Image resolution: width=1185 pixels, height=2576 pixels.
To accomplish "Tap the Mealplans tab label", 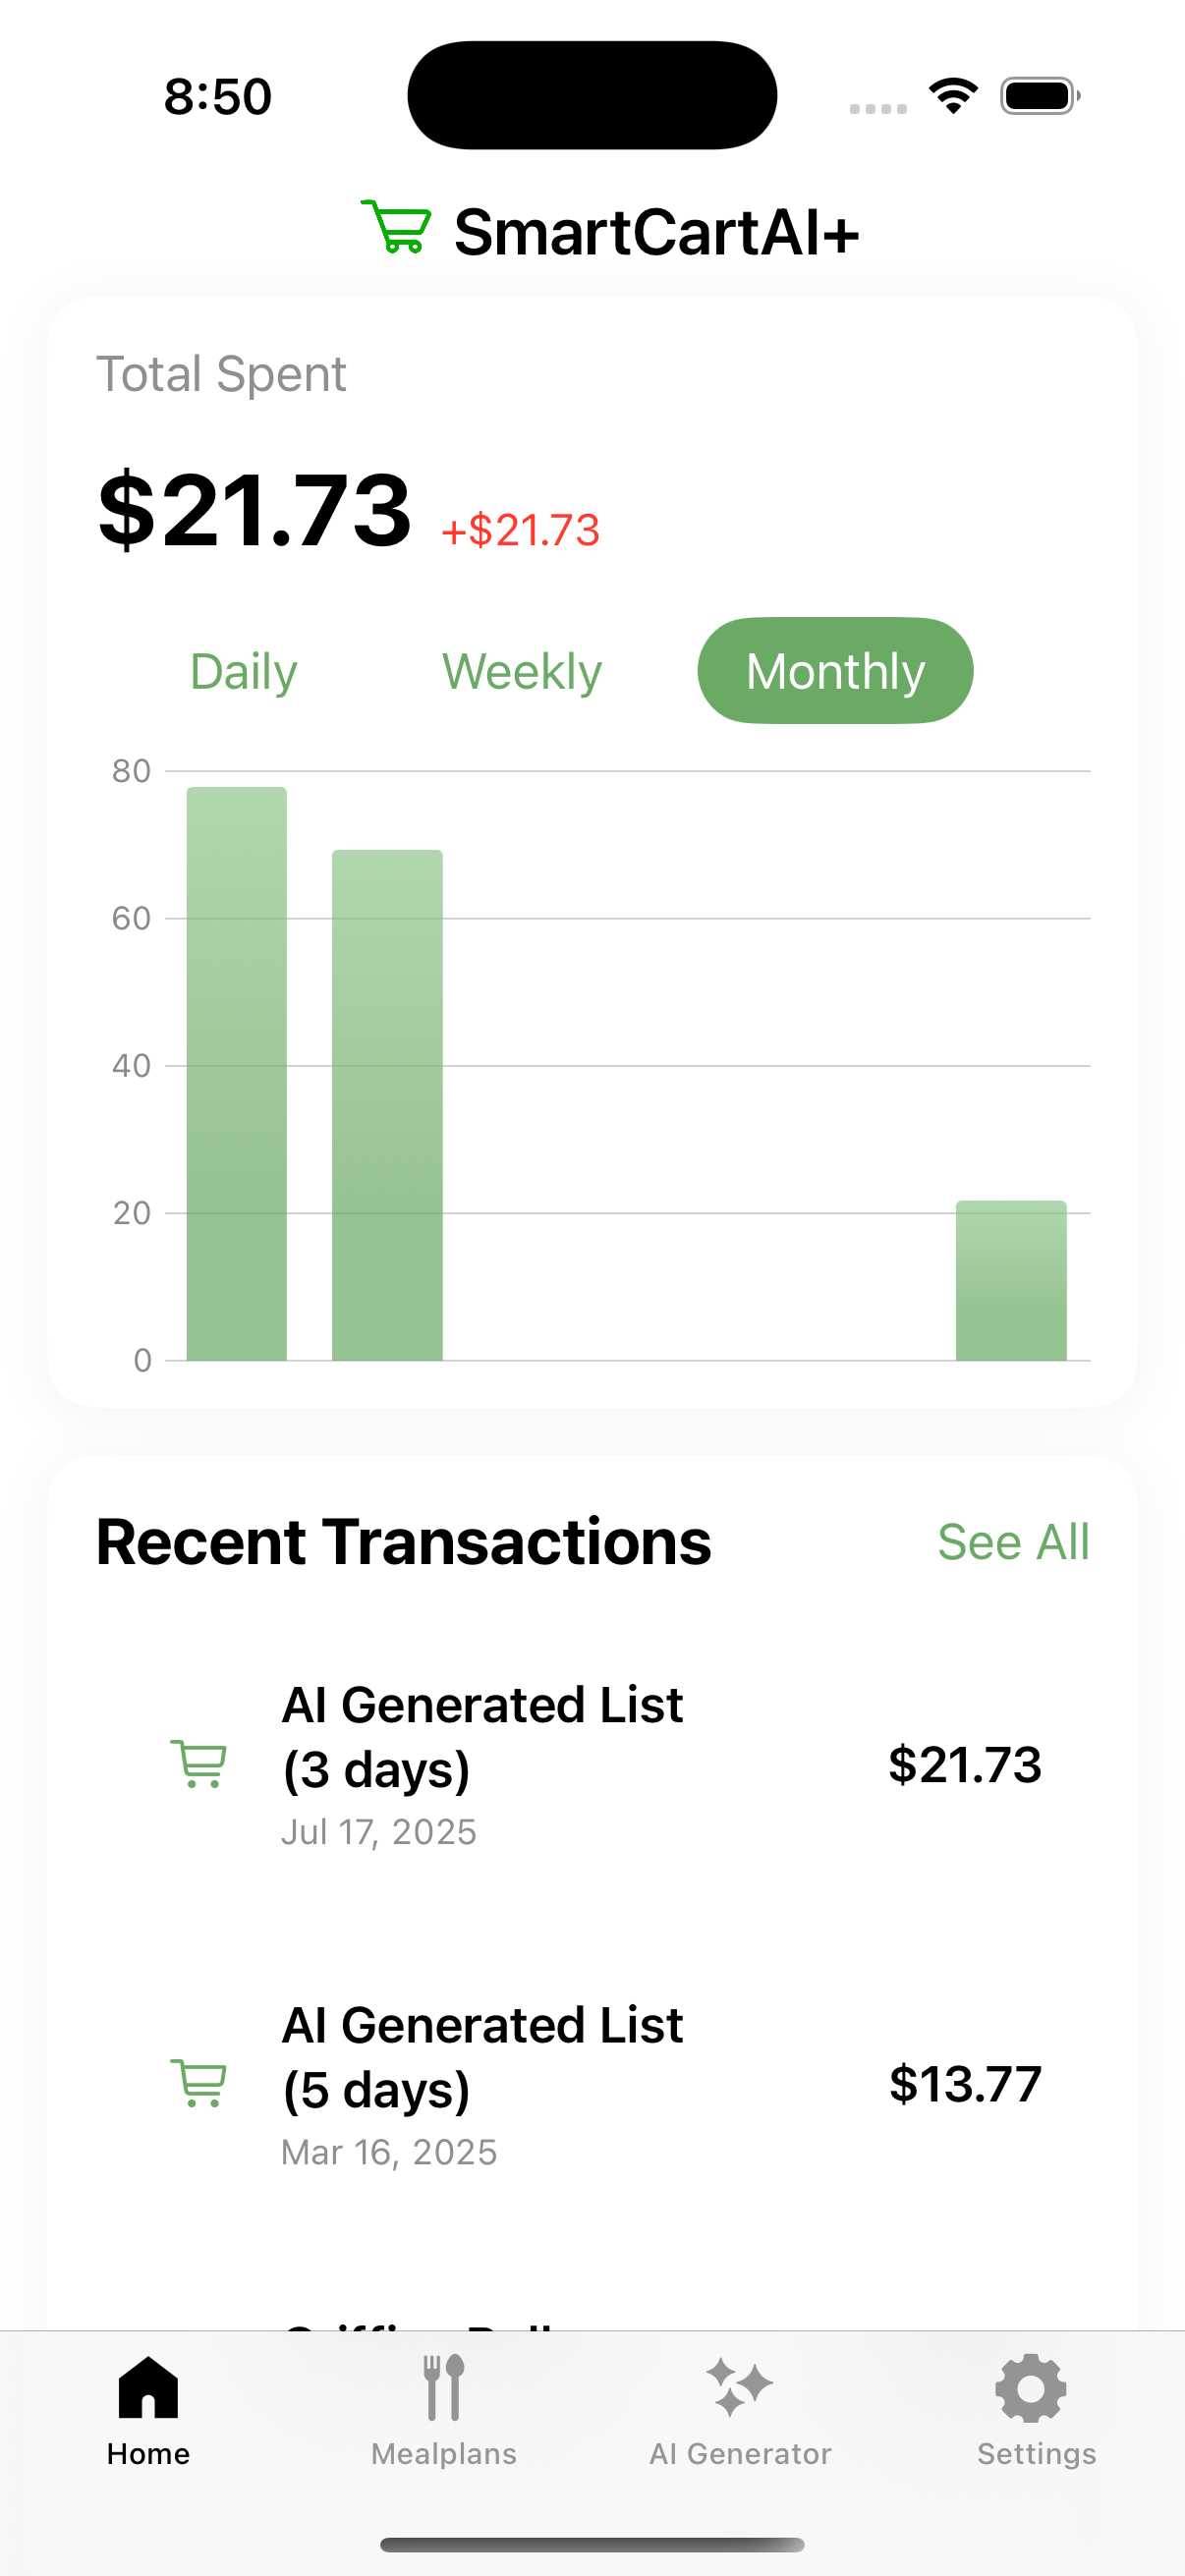I will [444, 2454].
